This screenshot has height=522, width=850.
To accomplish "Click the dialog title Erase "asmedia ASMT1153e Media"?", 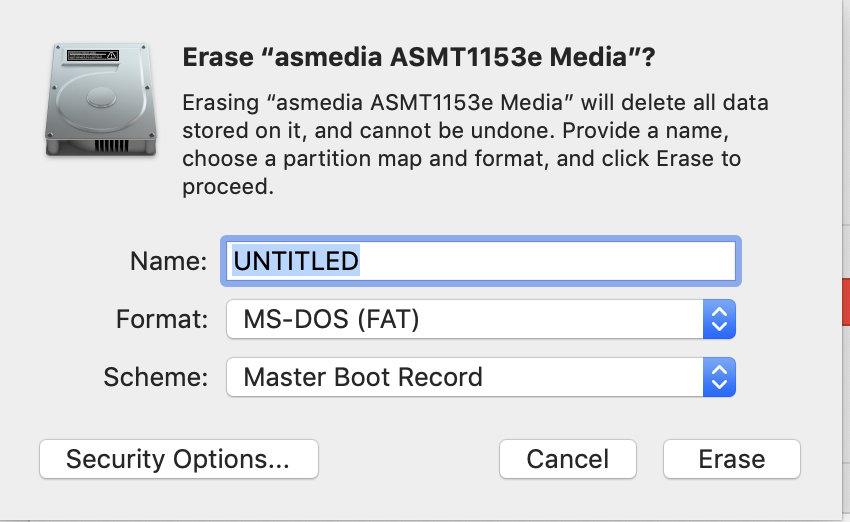I will tap(419, 57).
